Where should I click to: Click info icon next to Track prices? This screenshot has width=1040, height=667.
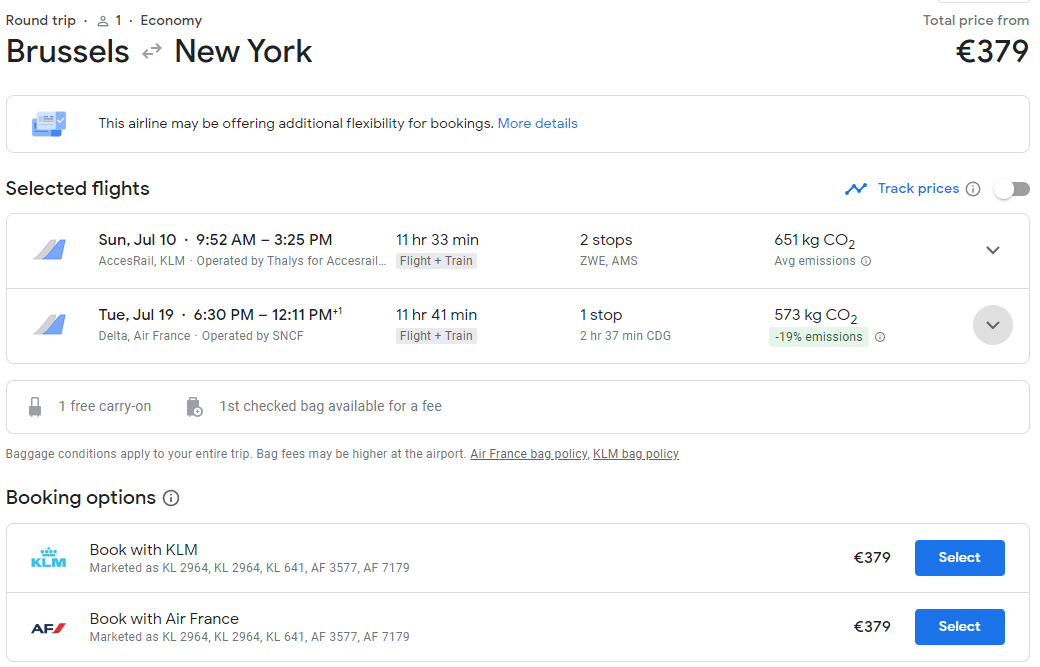pos(973,189)
